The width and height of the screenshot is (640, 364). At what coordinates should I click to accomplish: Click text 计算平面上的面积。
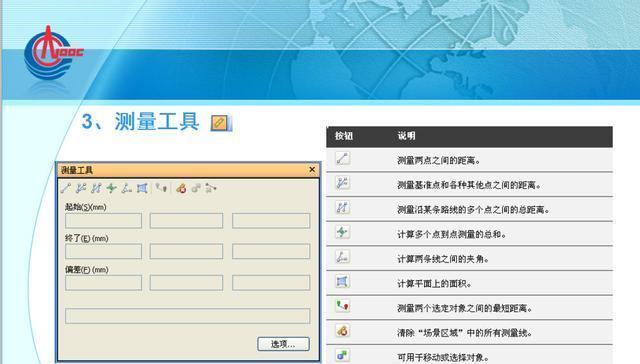[x=434, y=284]
